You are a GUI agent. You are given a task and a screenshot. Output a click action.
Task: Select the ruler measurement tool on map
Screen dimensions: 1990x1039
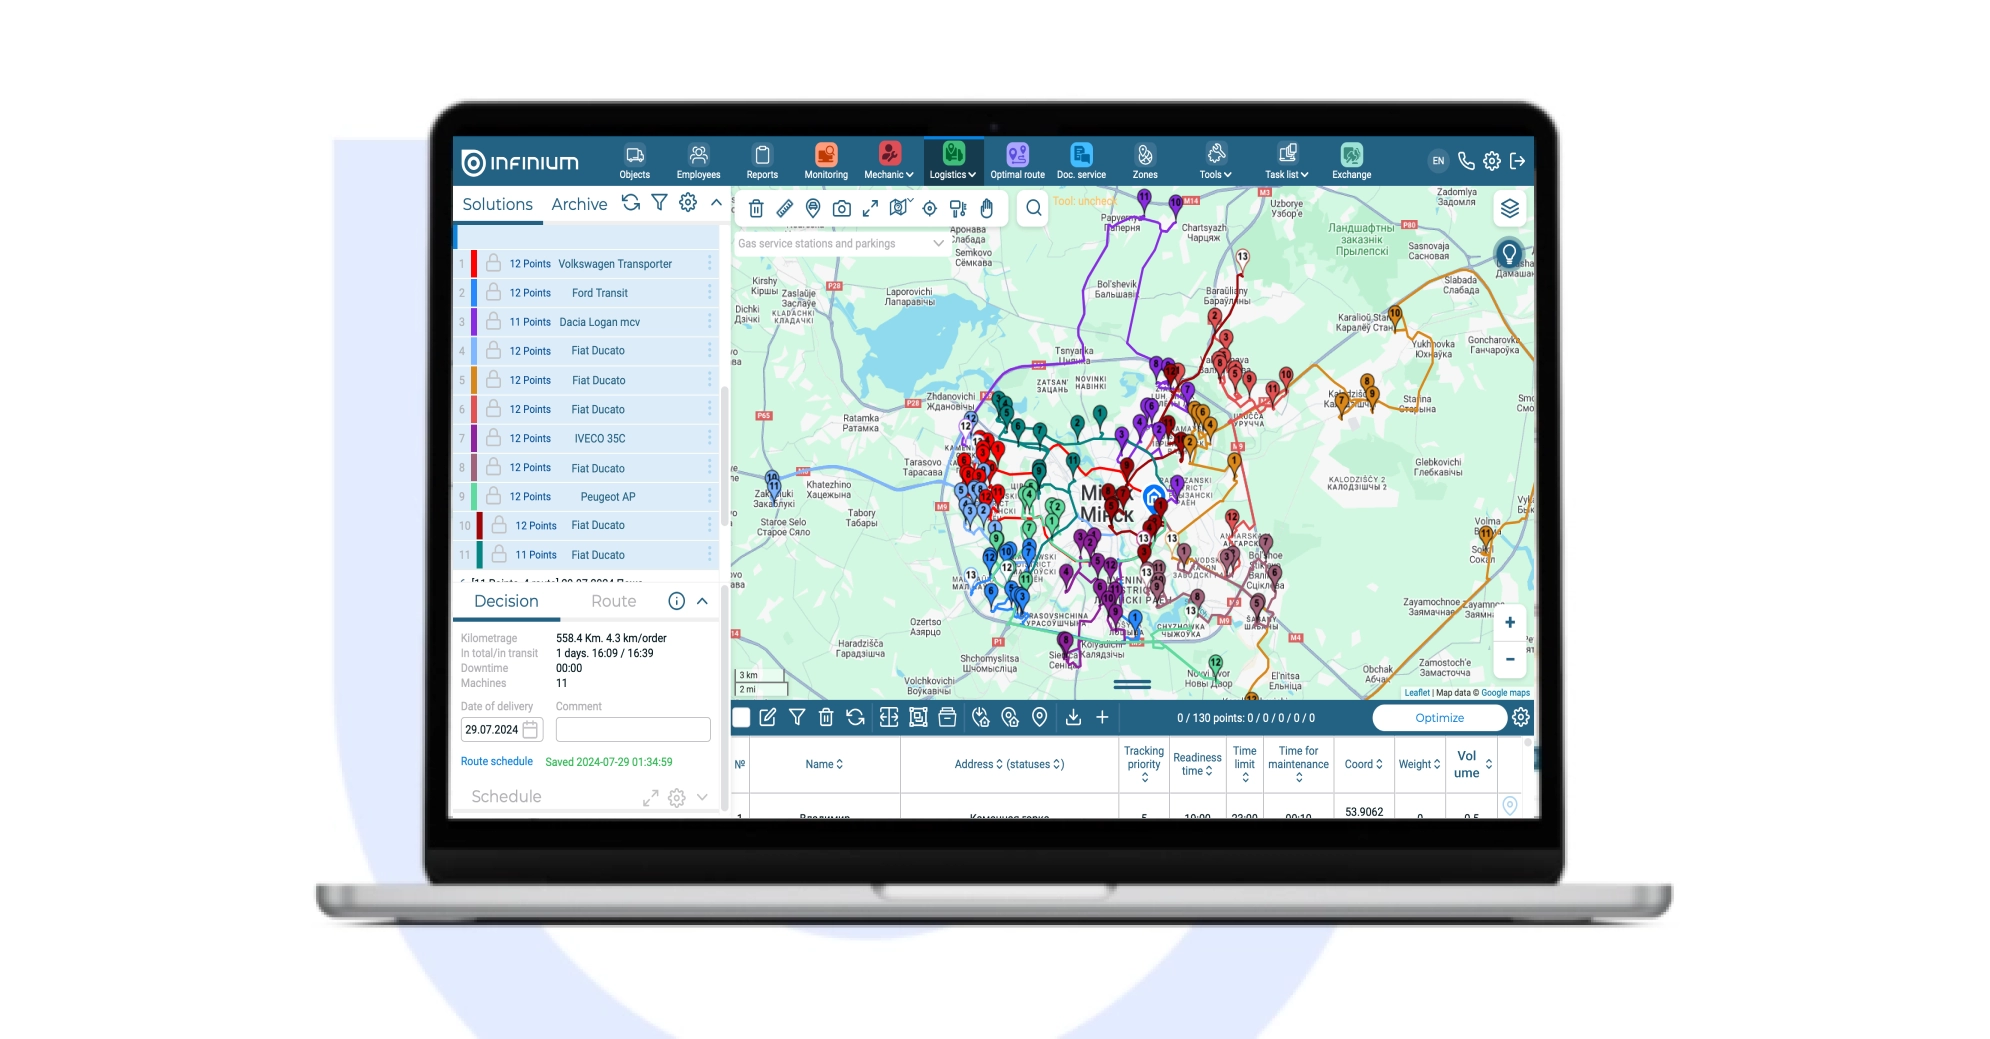pos(785,208)
